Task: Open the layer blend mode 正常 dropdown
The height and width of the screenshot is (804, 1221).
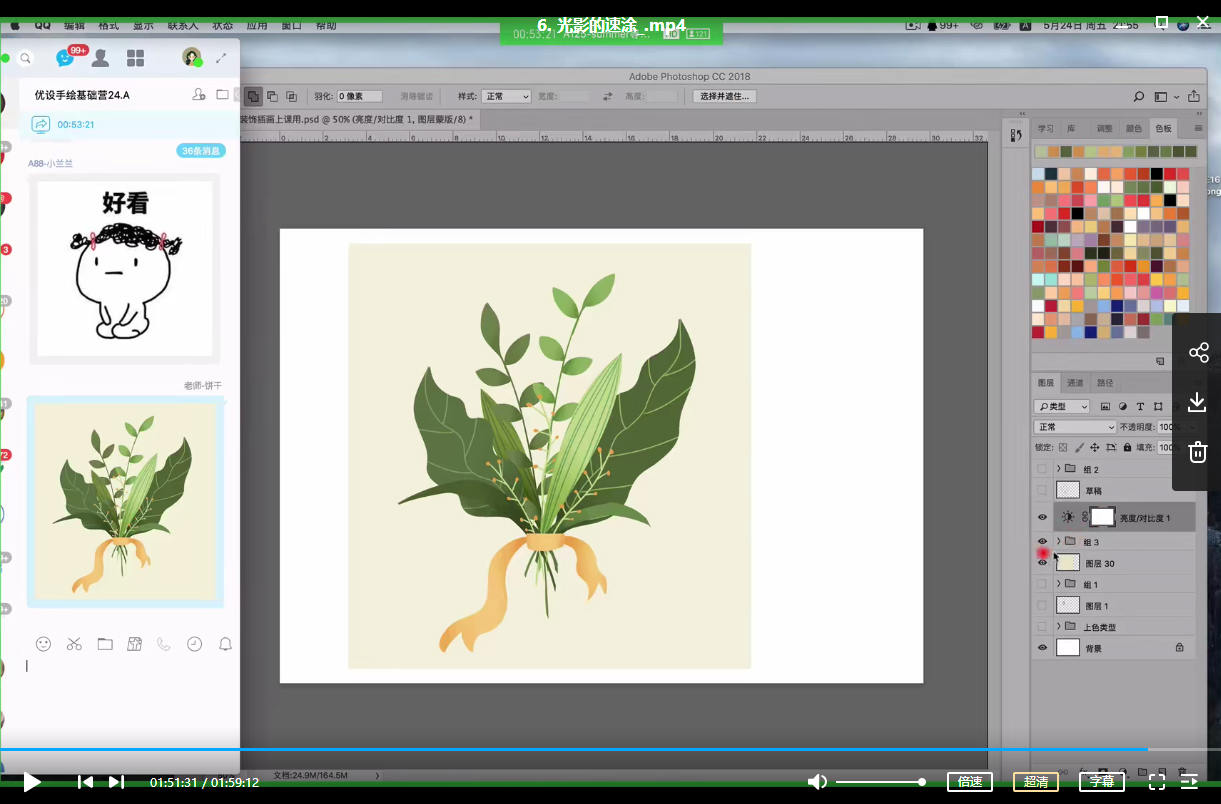Action: tap(1074, 427)
